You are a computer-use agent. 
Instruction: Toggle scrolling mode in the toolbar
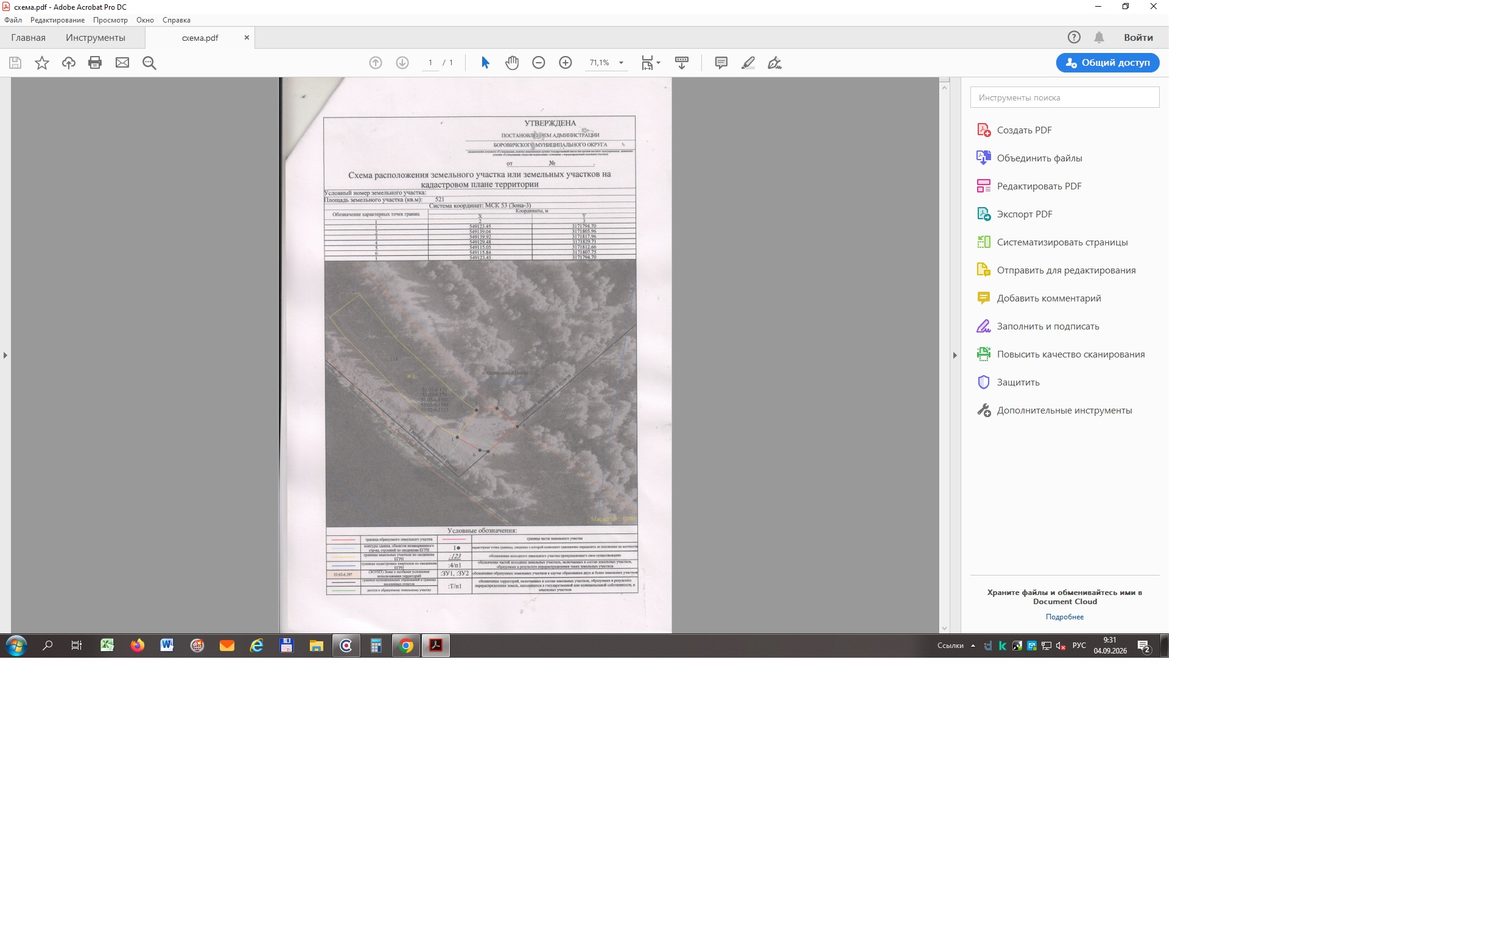tap(682, 63)
